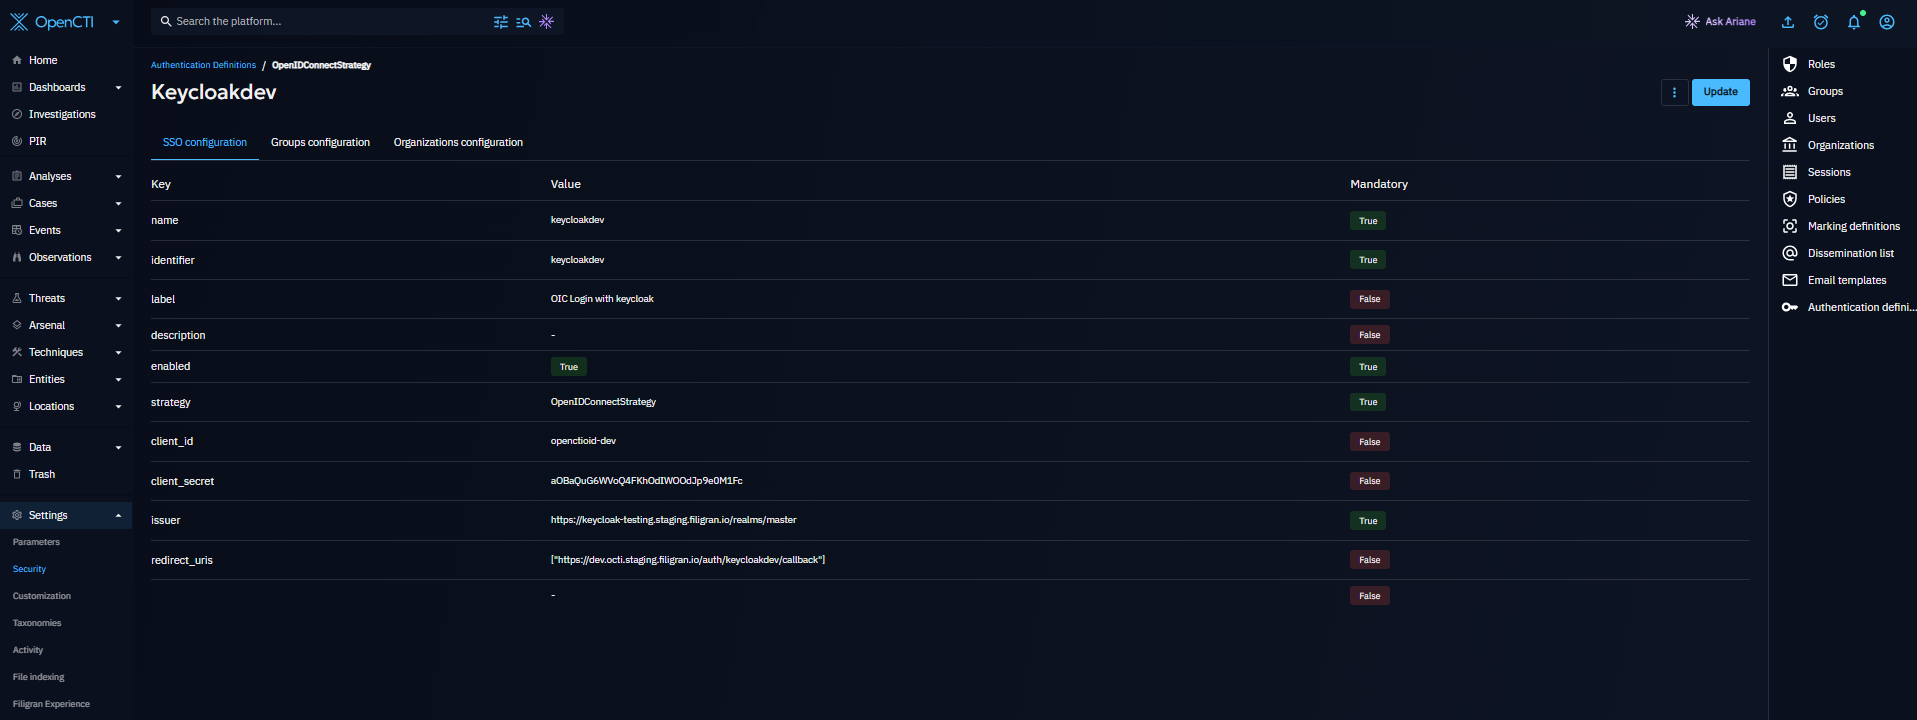Open the OpenCTI logo dropdown arrow
The image size is (1917, 720).
[116, 22]
